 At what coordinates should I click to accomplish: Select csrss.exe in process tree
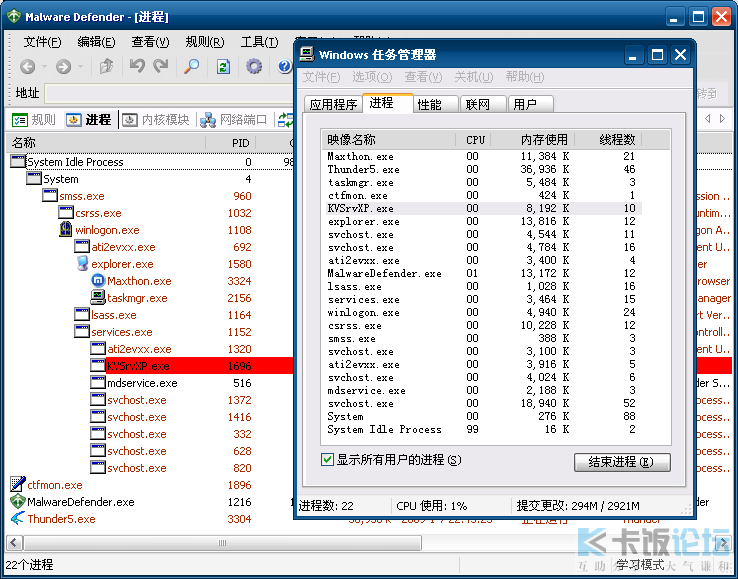(98, 213)
